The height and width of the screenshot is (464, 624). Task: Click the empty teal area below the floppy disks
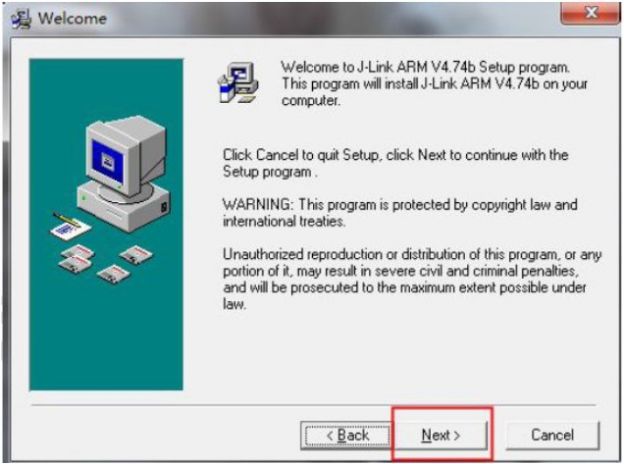coord(106,338)
